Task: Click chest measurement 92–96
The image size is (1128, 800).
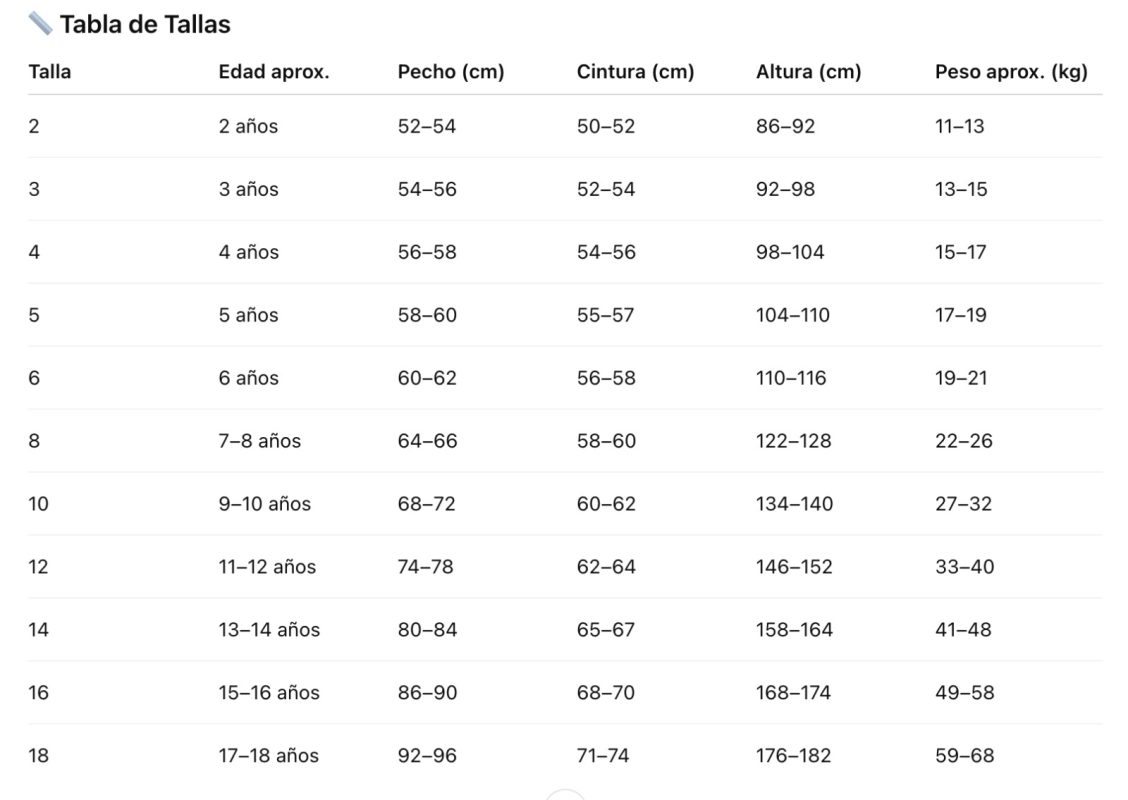Action: click(427, 756)
